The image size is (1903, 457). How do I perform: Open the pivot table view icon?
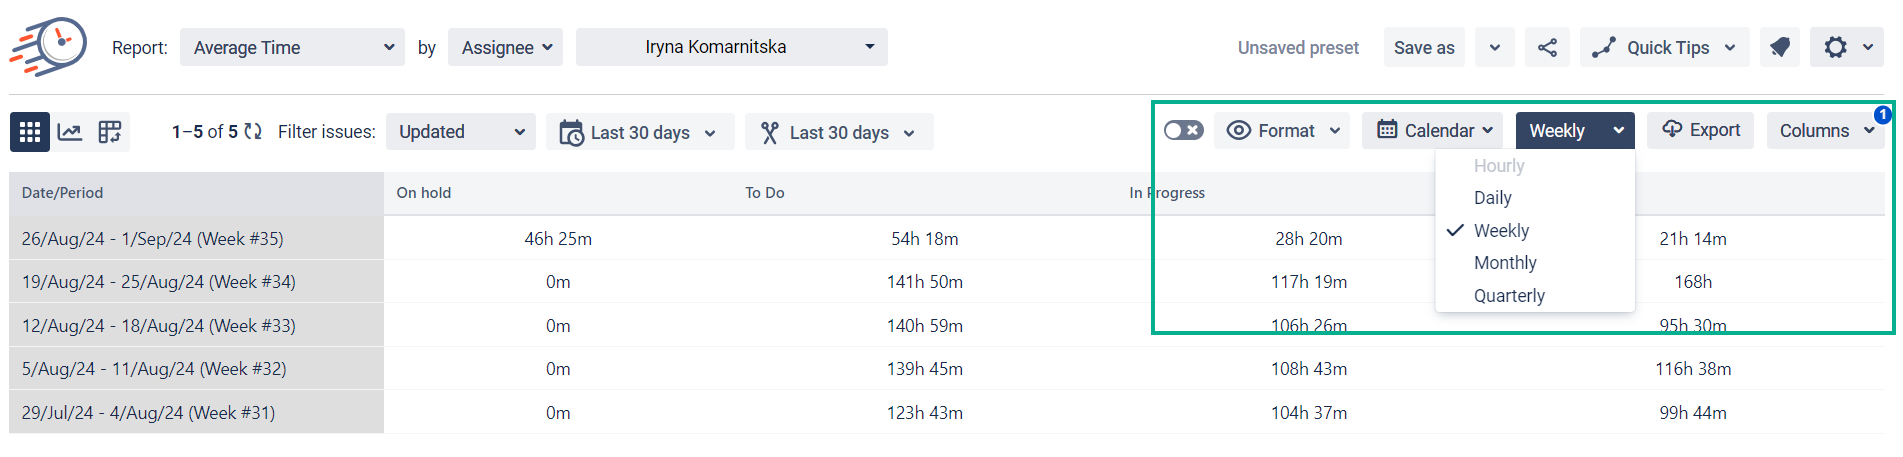110,132
